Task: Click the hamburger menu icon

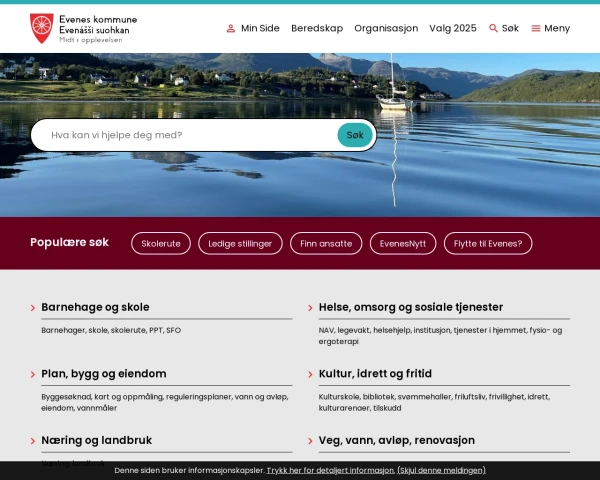Action: click(536, 28)
